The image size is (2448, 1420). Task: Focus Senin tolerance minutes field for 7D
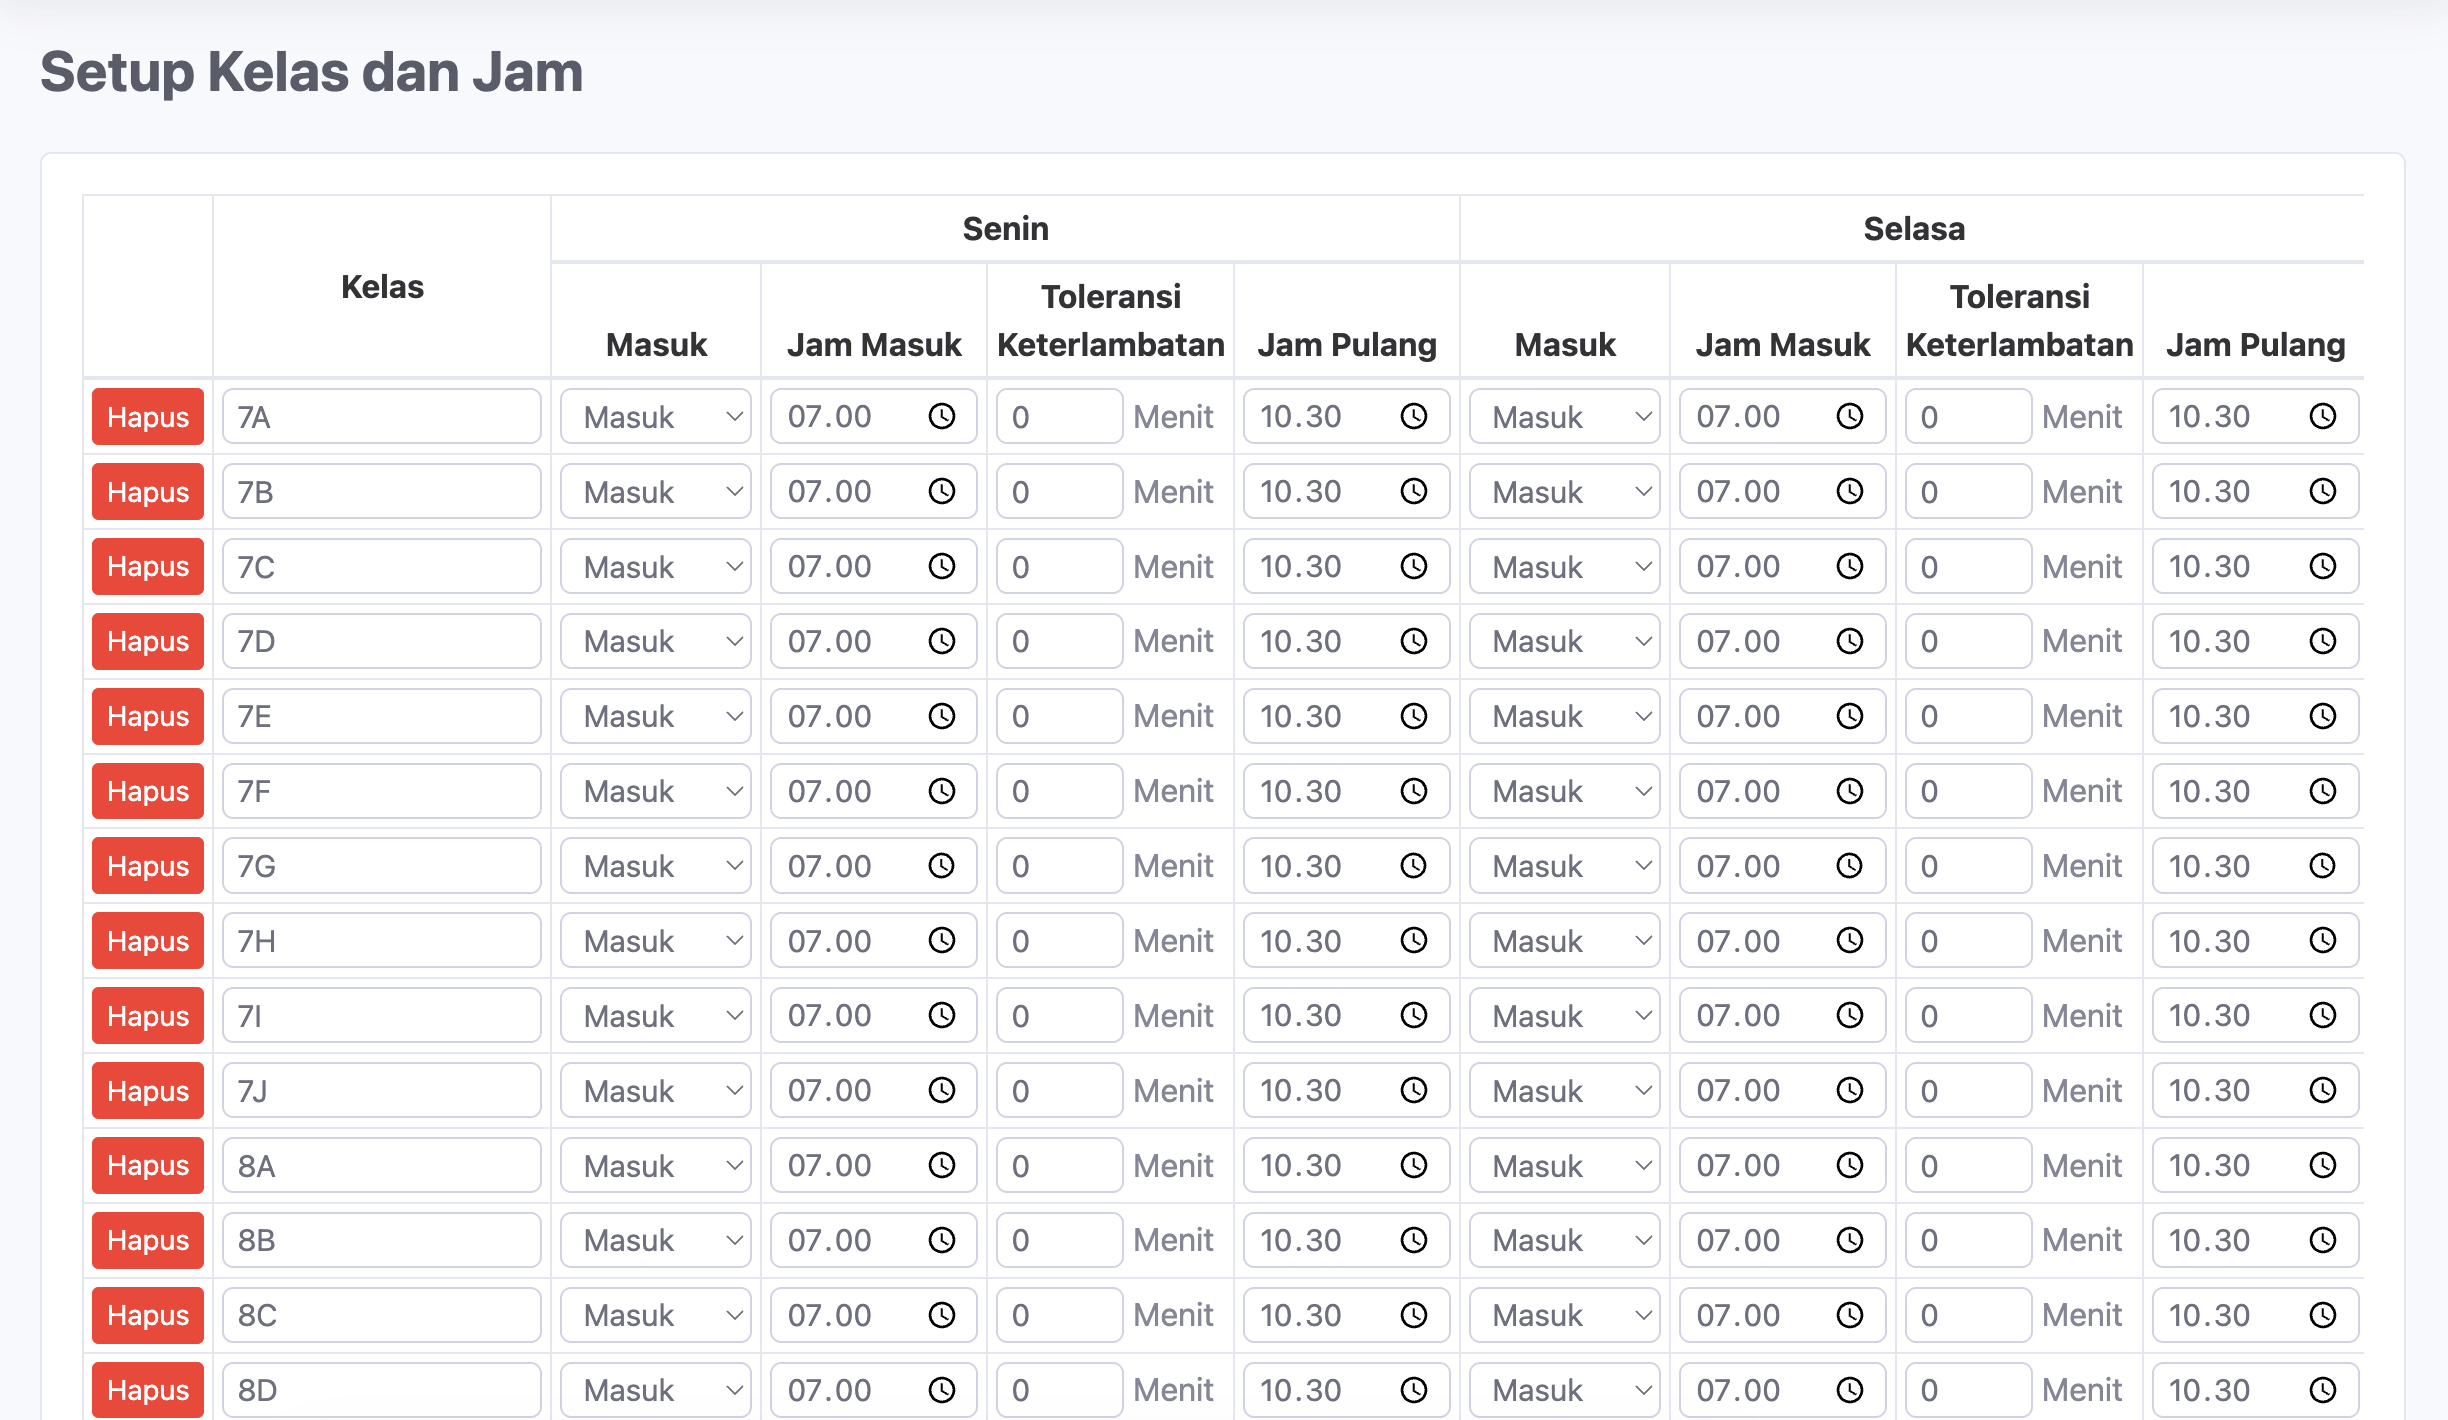pyautogui.click(x=1060, y=641)
